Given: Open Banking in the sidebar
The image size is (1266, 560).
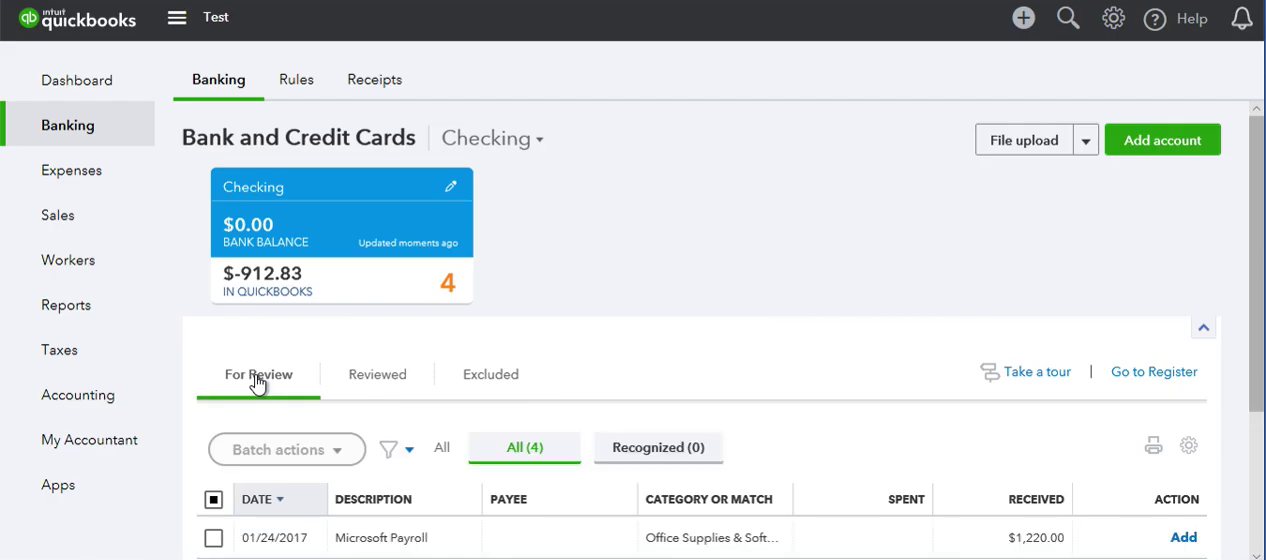Looking at the screenshot, I should [77, 125].
